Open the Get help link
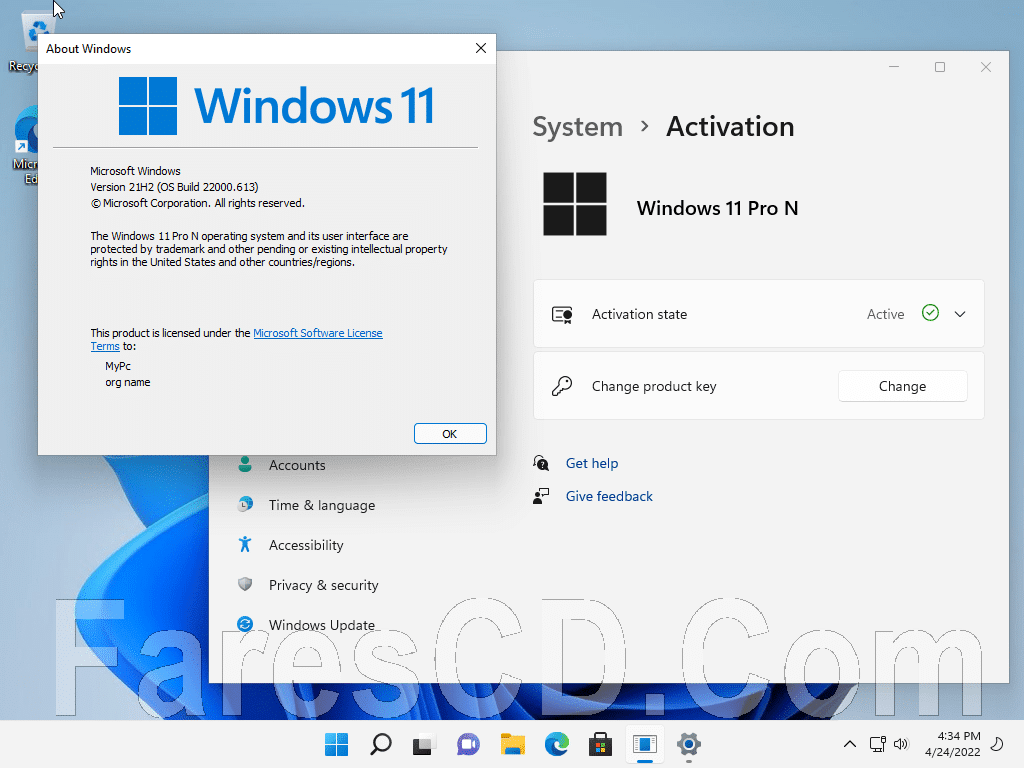This screenshot has height=768, width=1024. (592, 463)
